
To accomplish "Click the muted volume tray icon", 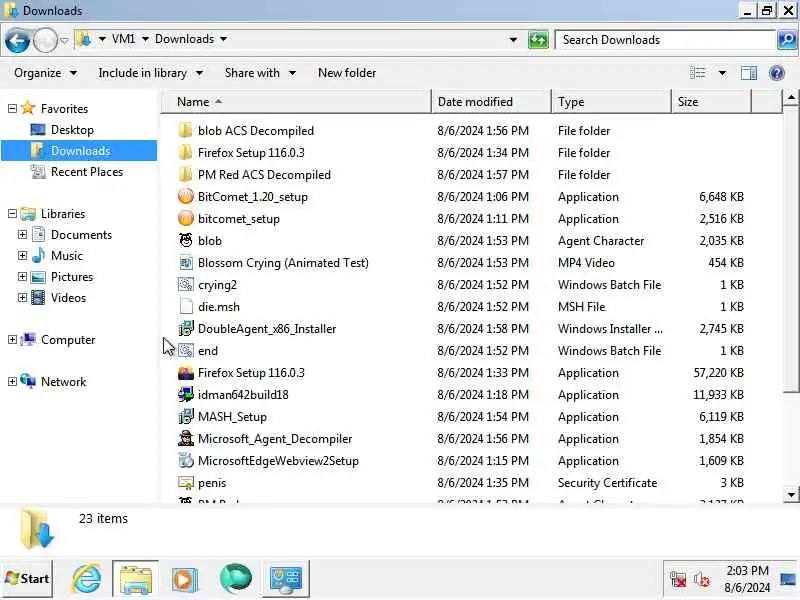I will pyautogui.click(x=702, y=579).
